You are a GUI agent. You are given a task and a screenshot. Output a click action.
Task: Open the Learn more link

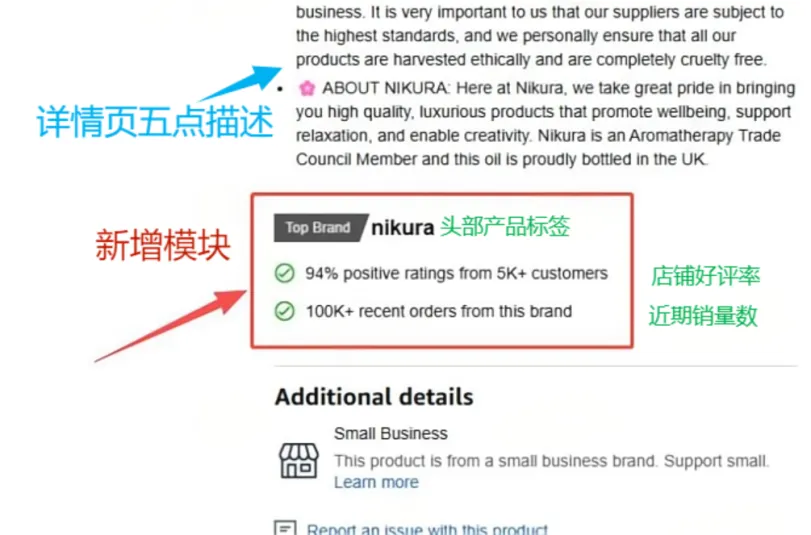(376, 482)
